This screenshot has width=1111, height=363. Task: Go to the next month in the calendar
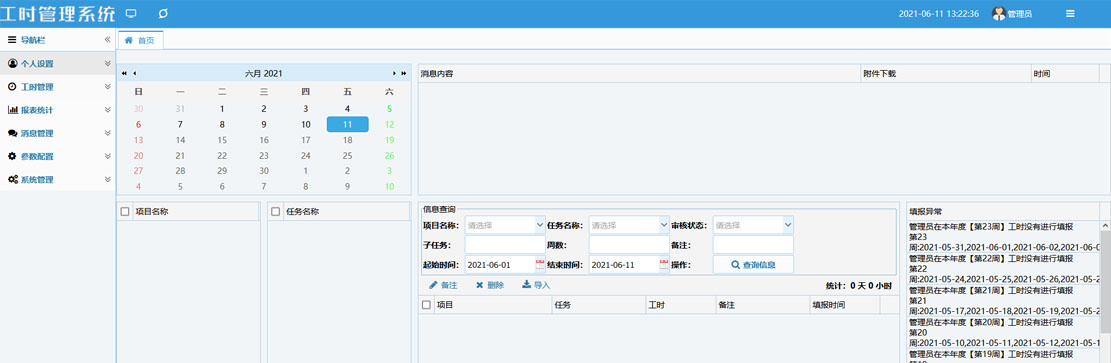tap(394, 73)
